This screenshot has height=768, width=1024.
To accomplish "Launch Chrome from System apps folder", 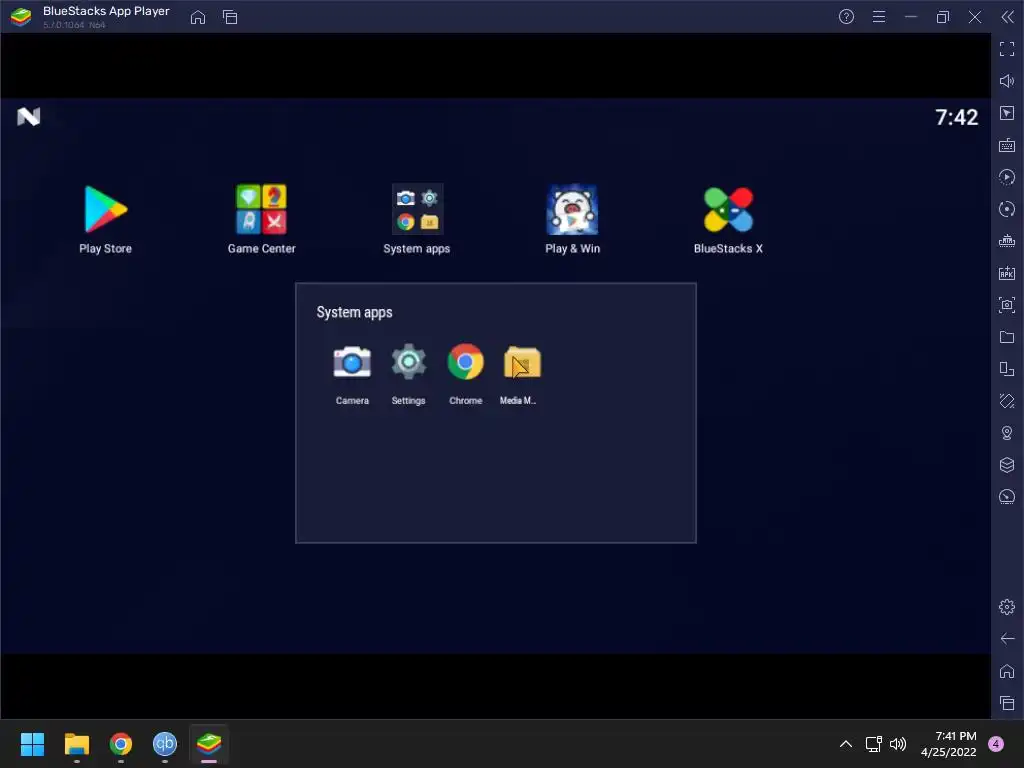I will point(466,362).
